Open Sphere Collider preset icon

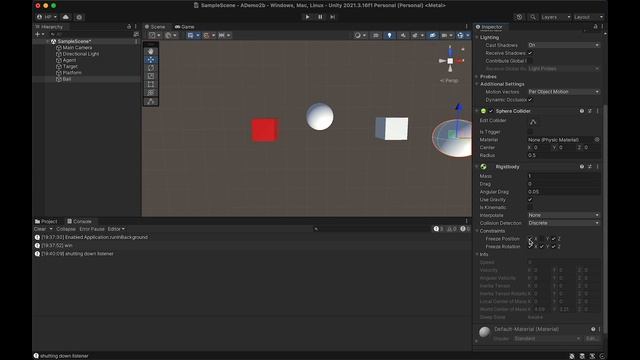point(590,111)
